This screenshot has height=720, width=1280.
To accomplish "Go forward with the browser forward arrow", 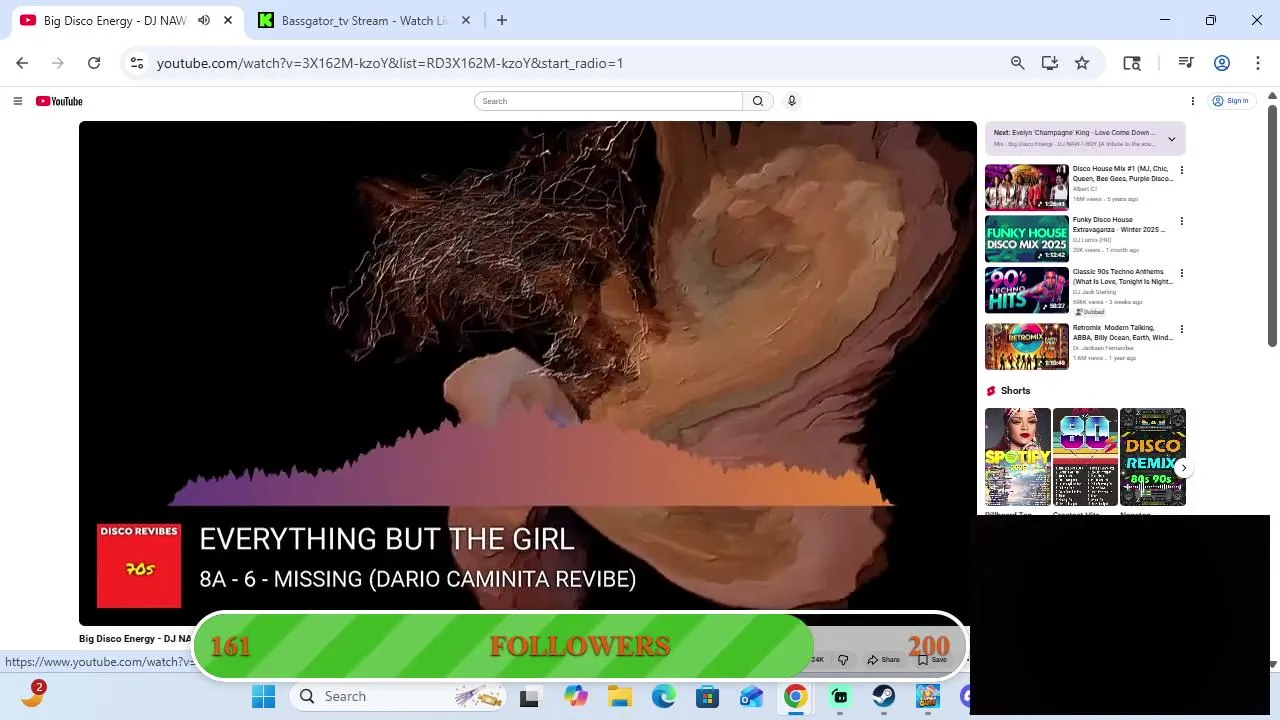I will [x=58, y=63].
